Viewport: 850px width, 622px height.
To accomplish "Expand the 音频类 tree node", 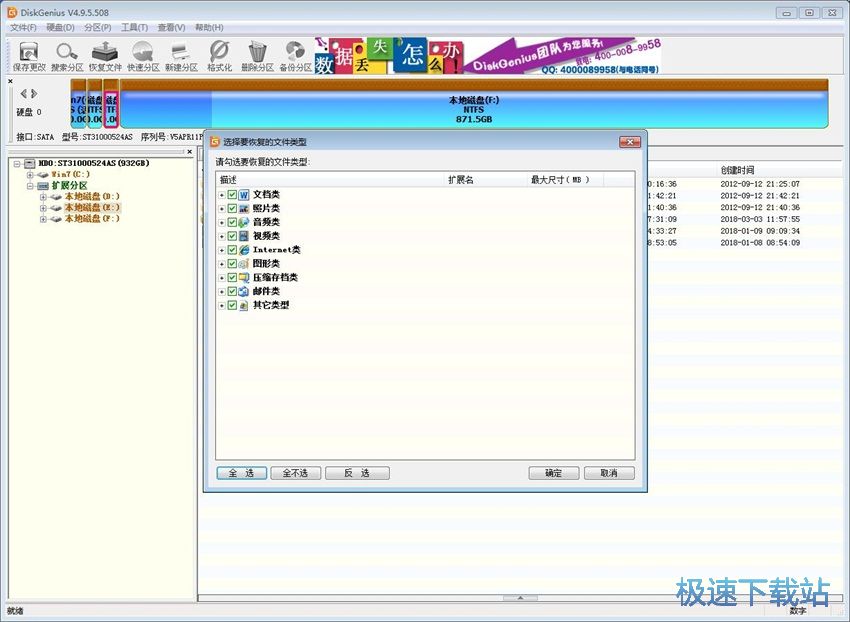I will pyautogui.click(x=222, y=223).
